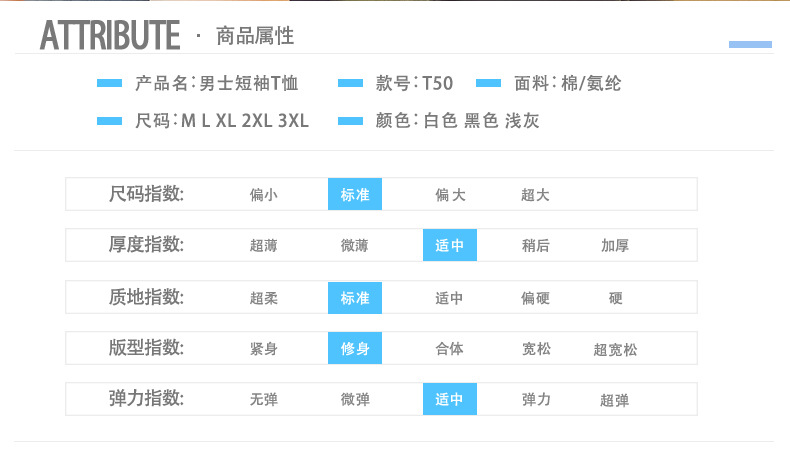Click the ATTRIBUTE heading text
790x458 pixels.
109,35
